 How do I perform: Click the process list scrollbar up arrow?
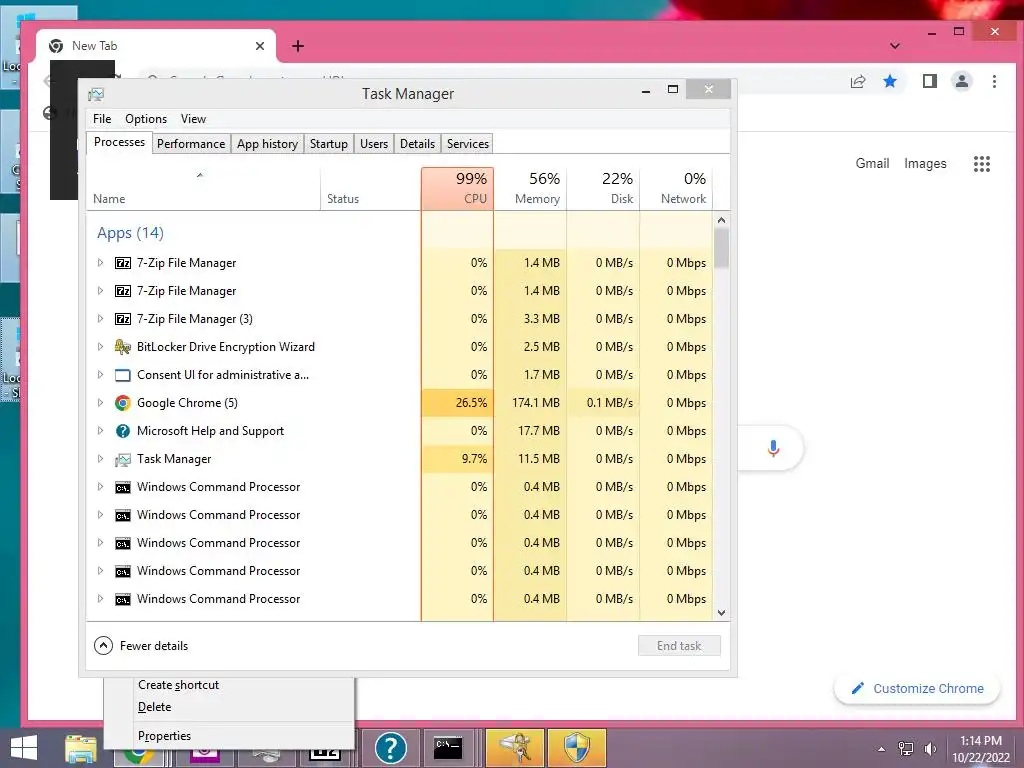[x=721, y=220]
